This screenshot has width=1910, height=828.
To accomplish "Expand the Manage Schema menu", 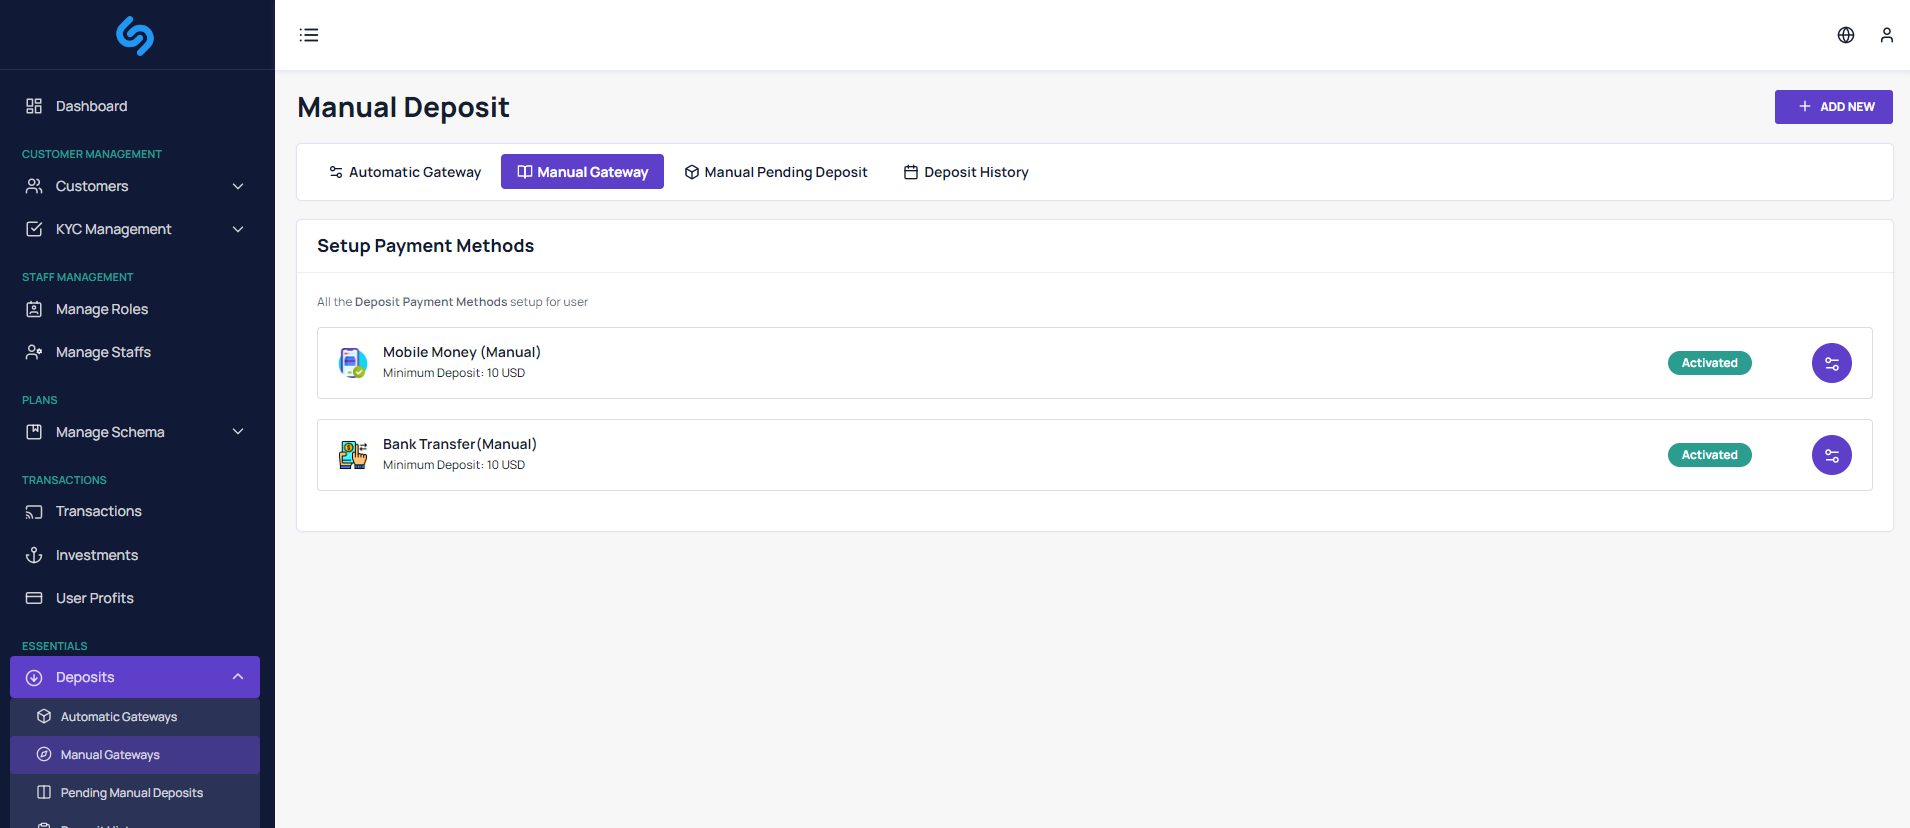I will coord(135,432).
